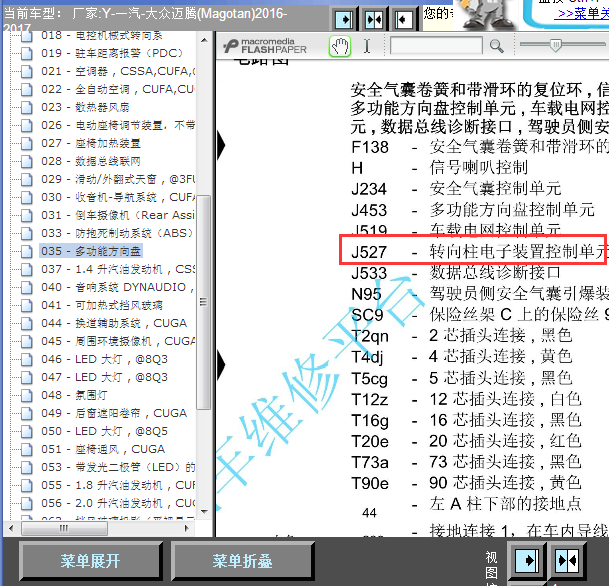Click document icon for 019 驻车距离报警
609x586 pixels.
point(27,53)
